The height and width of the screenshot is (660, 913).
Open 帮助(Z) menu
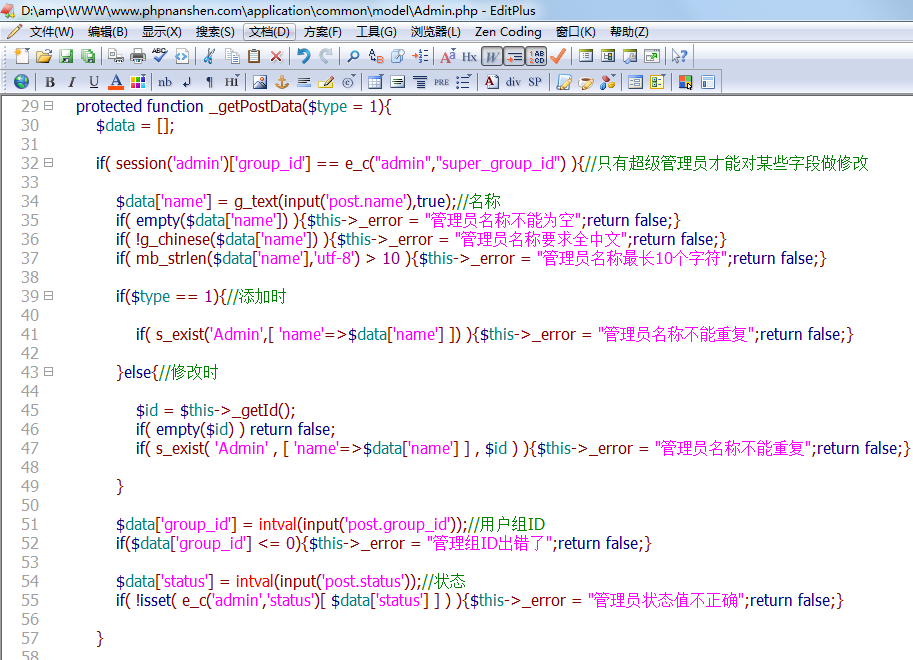629,32
